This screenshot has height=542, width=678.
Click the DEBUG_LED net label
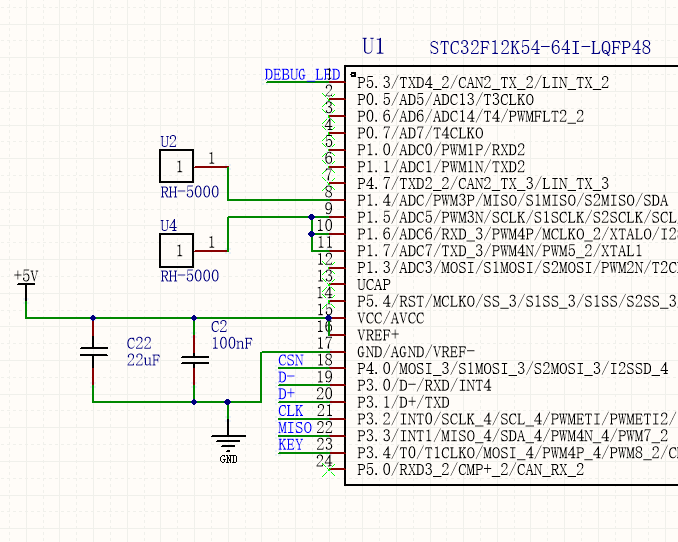pyautogui.click(x=303, y=75)
